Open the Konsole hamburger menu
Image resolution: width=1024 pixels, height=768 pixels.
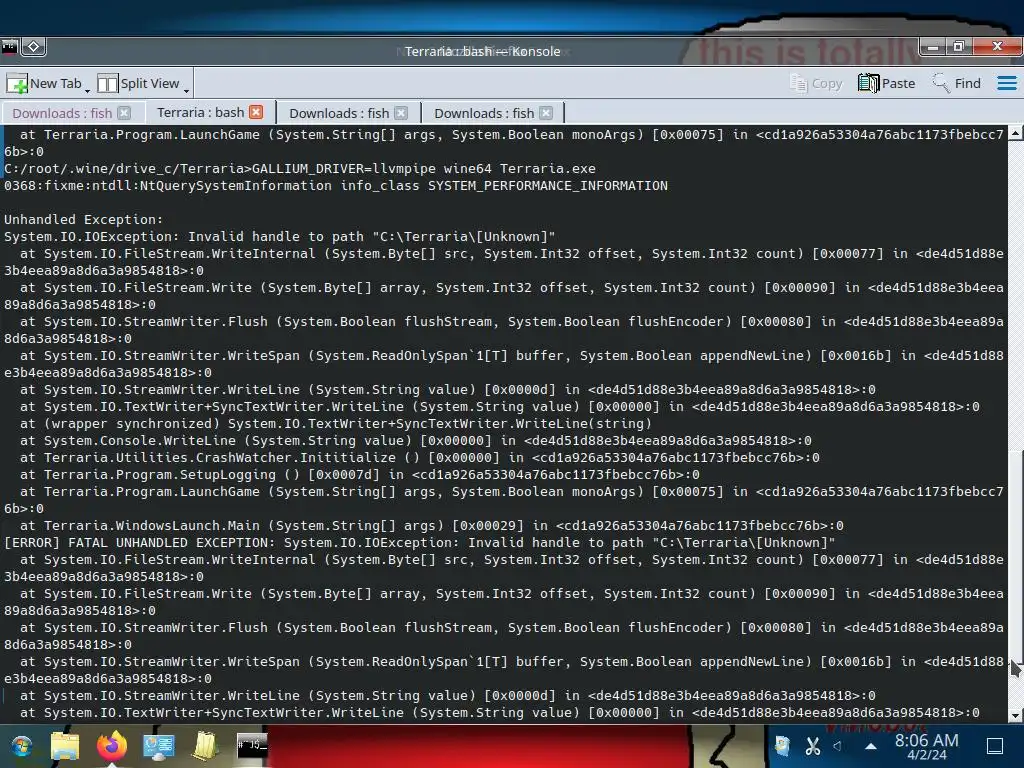(x=1006, y=84)
